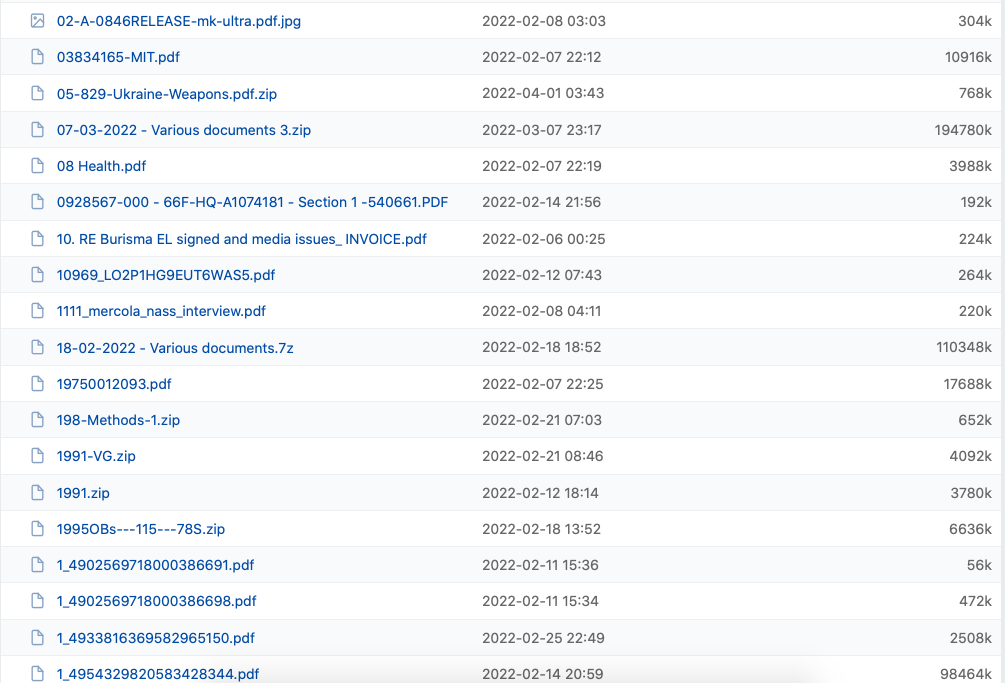Screen dimensions: 1005x683
Task: Open 1_4902569718000386698.pdf link
Action: [x=156, y=601]
